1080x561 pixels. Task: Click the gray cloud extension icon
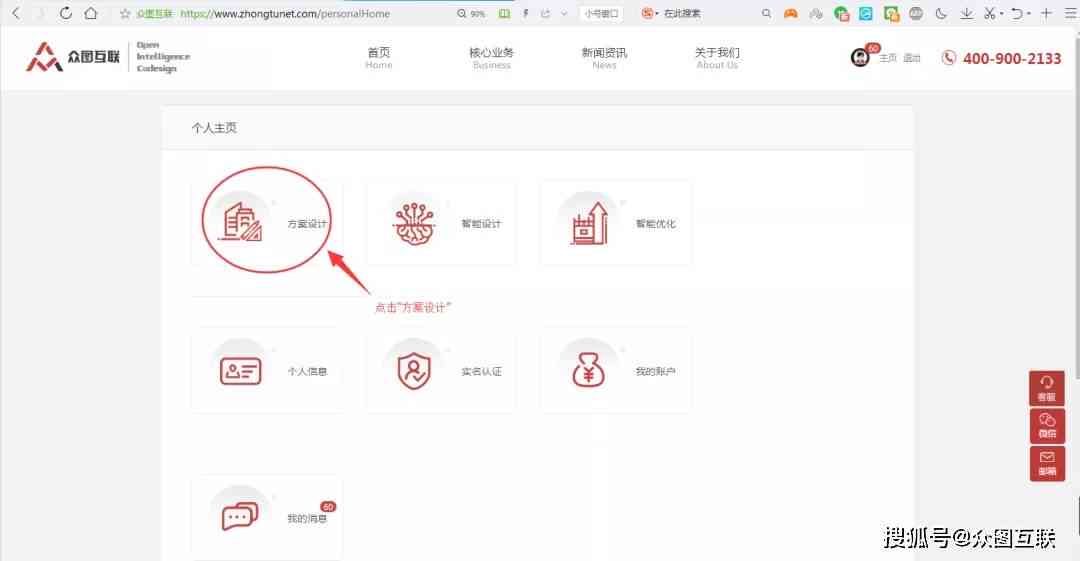tap(816, 14)
